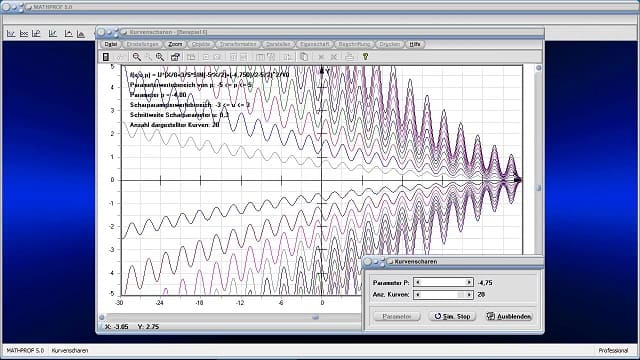Click the X: -3,65 coordinate readout
Image resolution: width=640 pixels, height=360 pixels.
pos(117,327)
